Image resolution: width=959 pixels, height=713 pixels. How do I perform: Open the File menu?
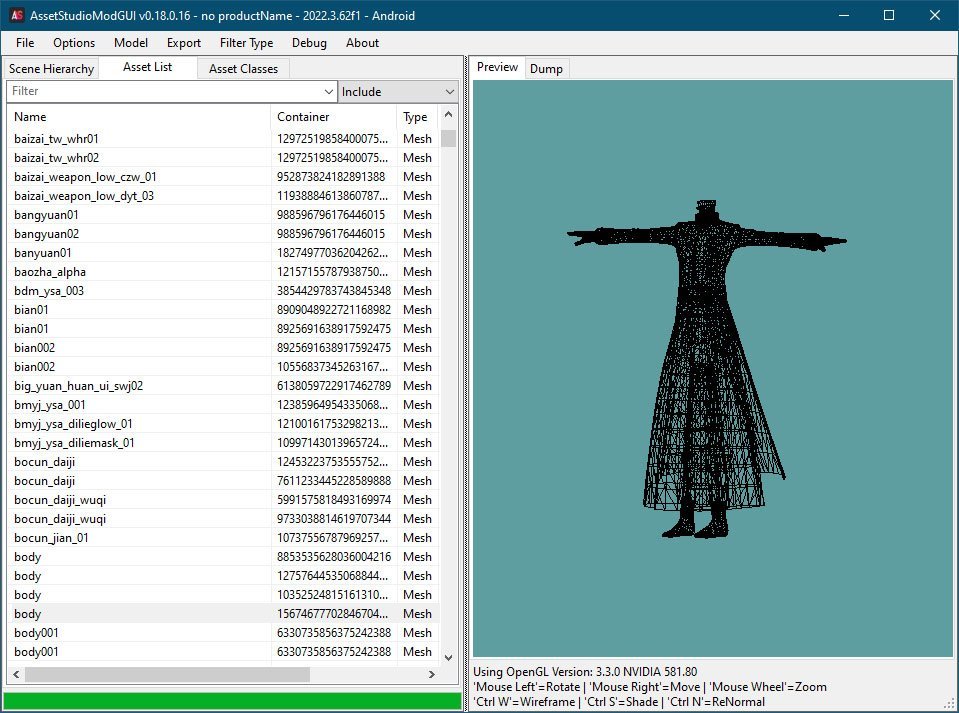[25, 43]
